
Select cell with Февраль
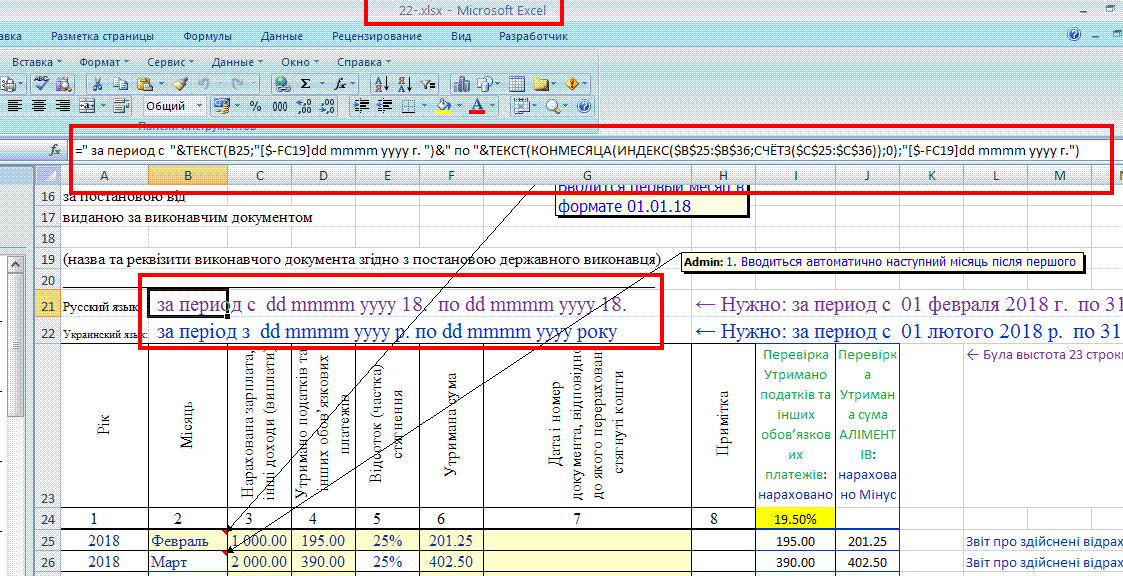[188, 540]
